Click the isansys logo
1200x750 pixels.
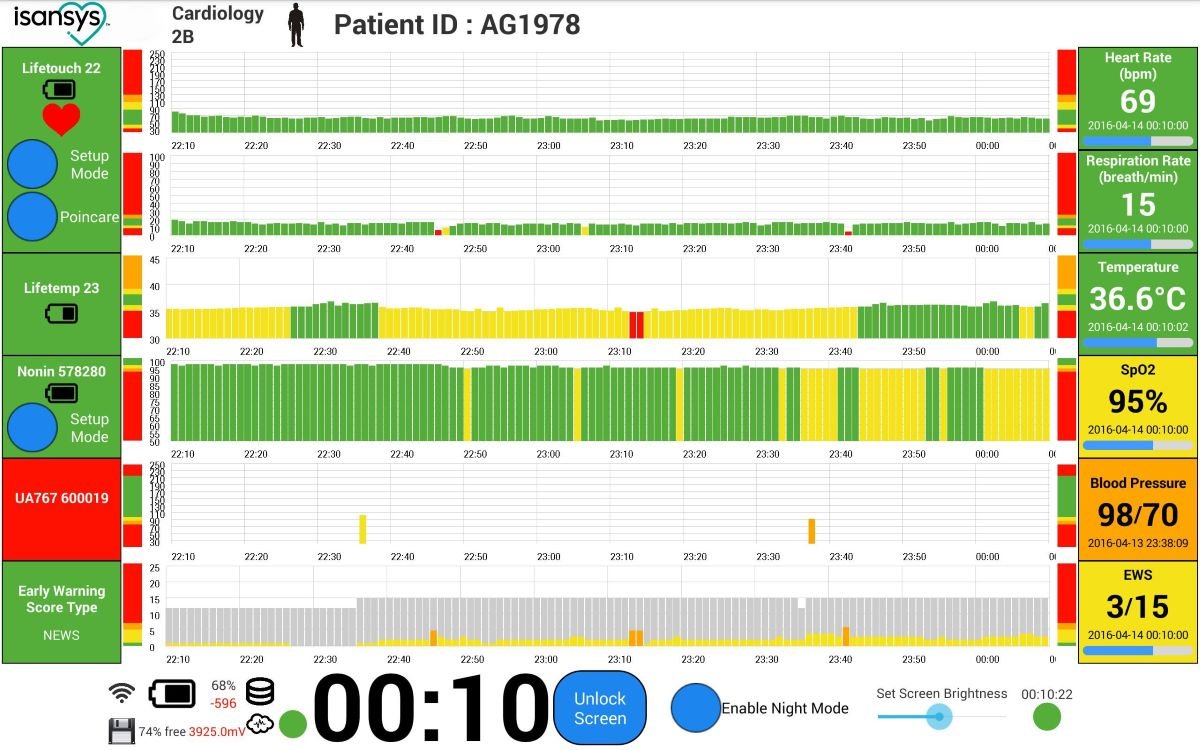point(60,24)
